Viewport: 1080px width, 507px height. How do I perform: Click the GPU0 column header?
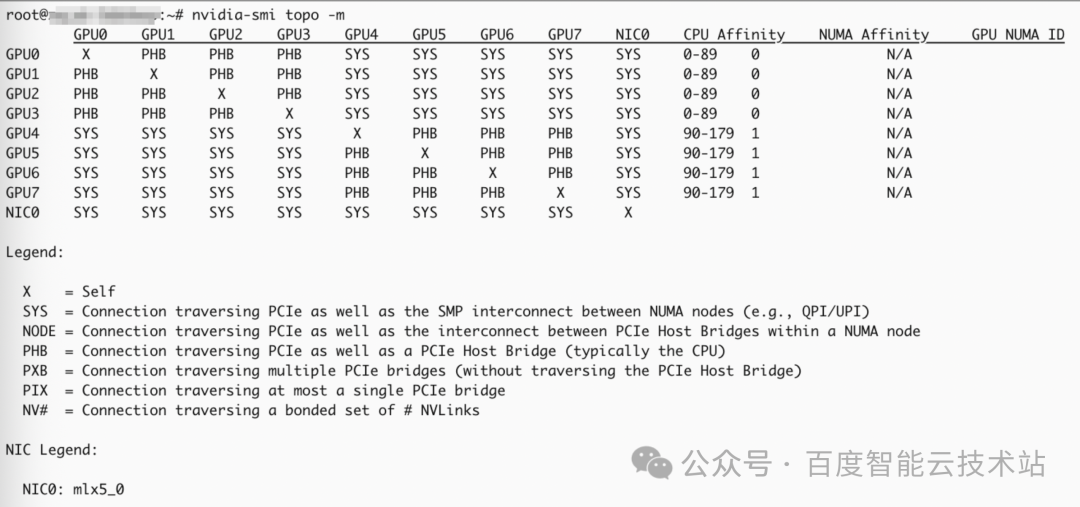click(90, 34)
